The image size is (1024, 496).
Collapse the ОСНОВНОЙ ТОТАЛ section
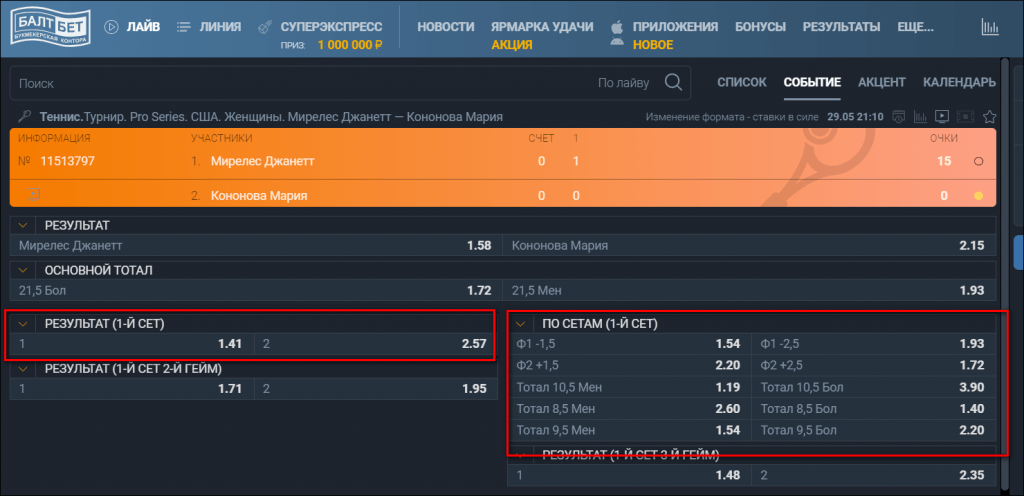pyautogui.click(x=24, y=270)
